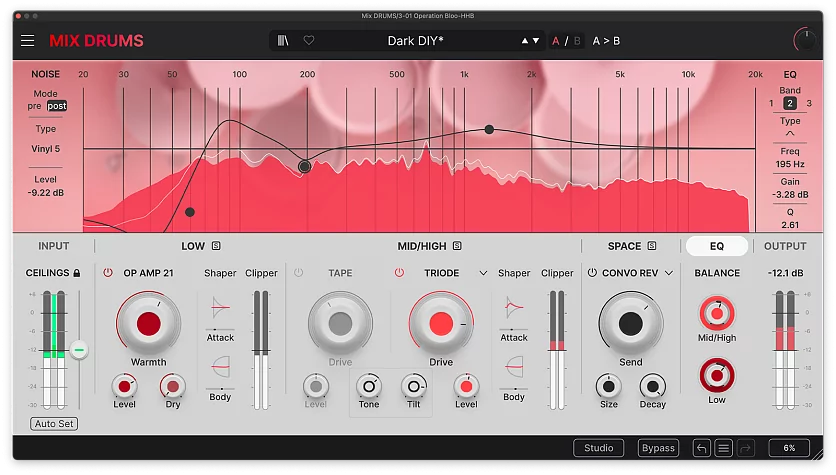836x475 pixels.
Task: Click the NOISE panel header
Action: 45,74
